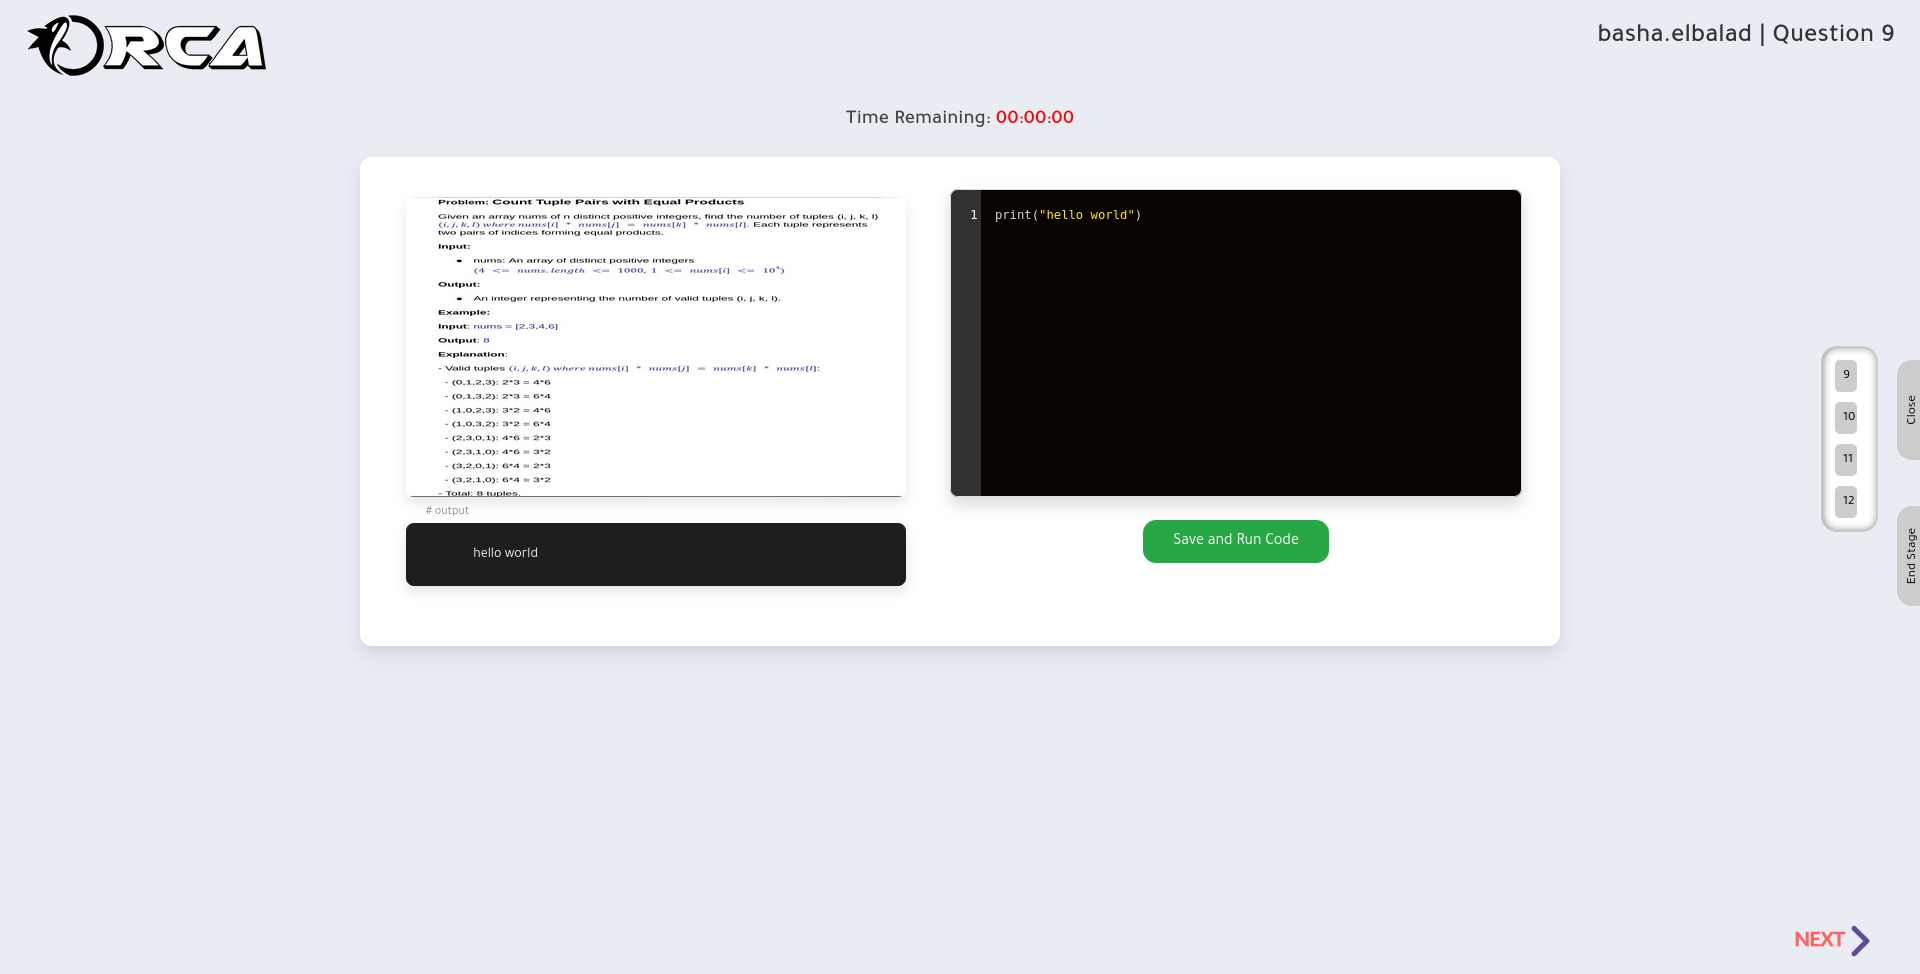Click the print hello world code line

click(1068, 215)
